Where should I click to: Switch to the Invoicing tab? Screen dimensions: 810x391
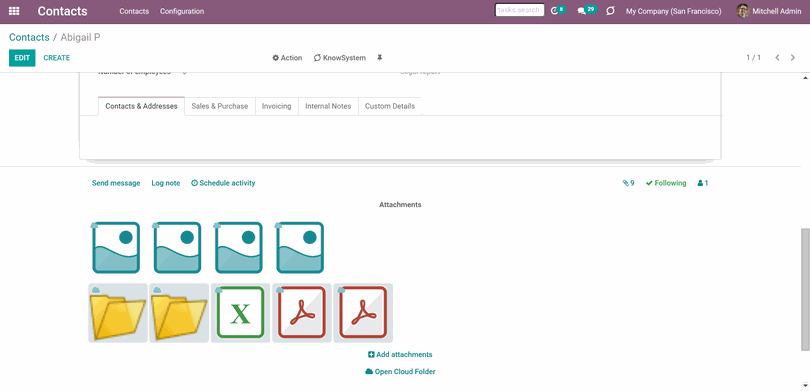(x=276, y=106)
